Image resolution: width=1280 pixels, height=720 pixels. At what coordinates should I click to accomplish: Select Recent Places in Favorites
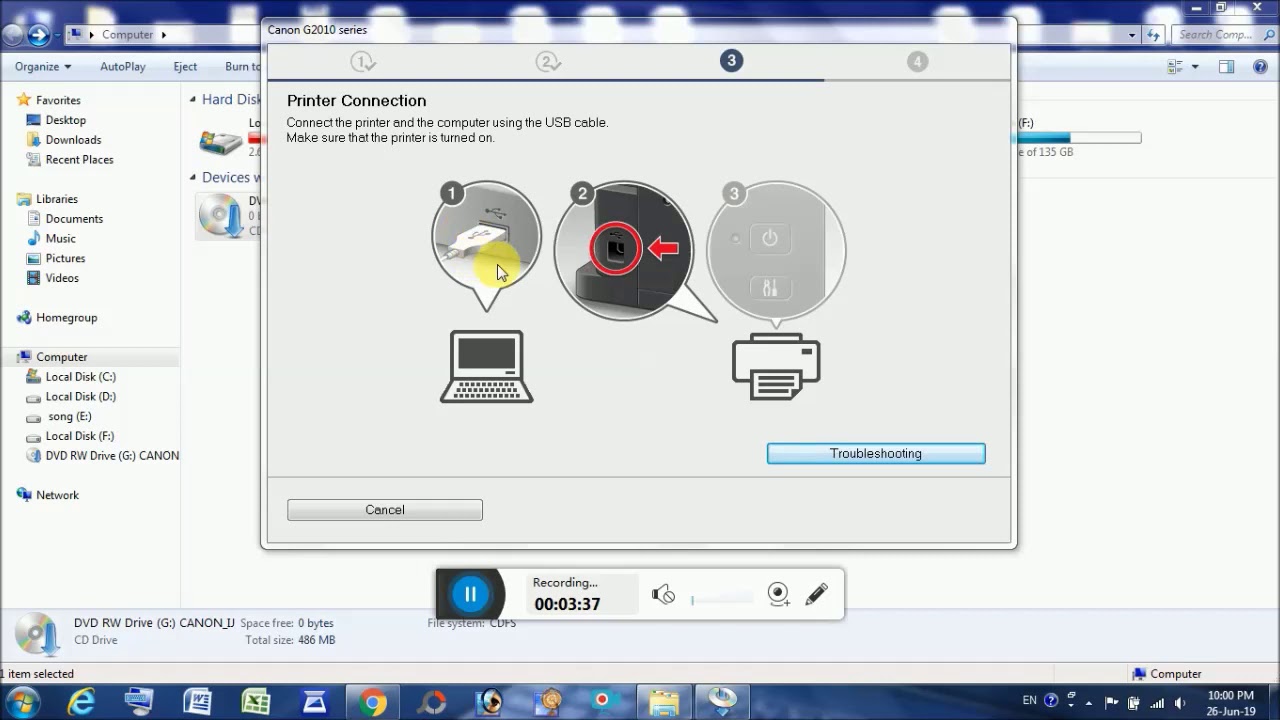coord(79,160)
